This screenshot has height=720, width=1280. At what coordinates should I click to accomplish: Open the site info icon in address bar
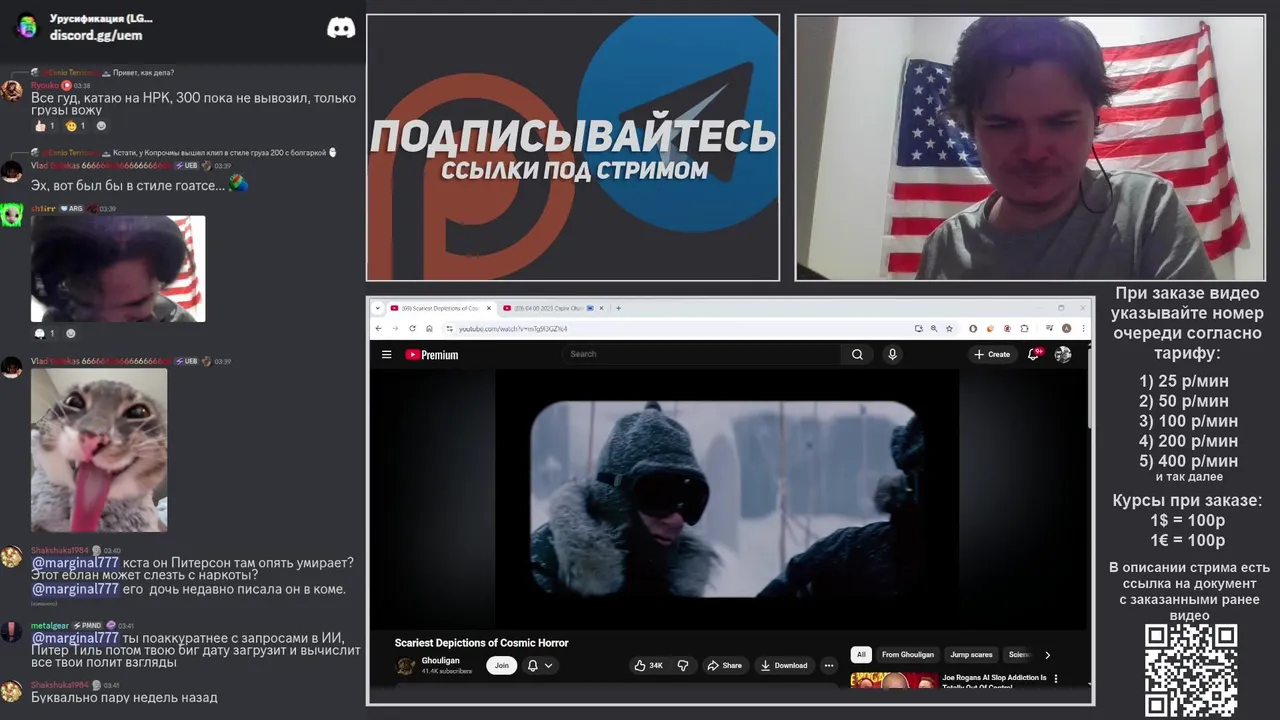coord(449,328)
